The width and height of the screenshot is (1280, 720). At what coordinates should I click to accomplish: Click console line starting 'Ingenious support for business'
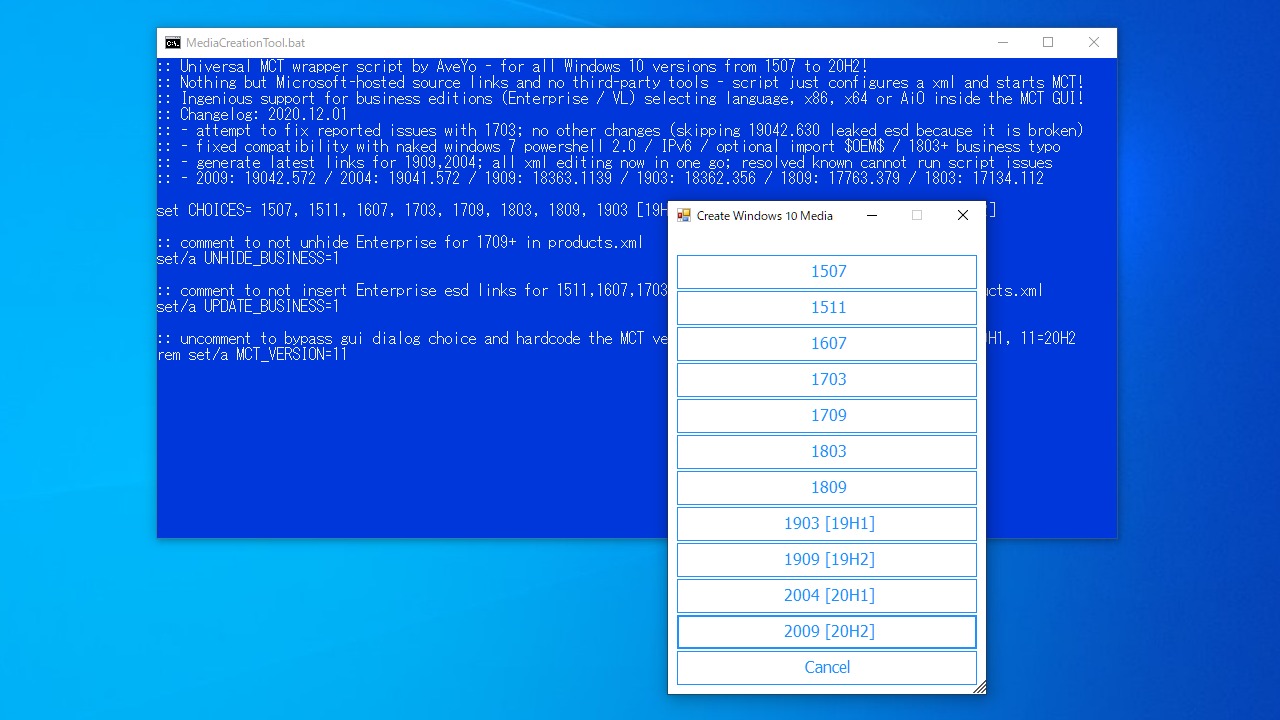(620, 98)
